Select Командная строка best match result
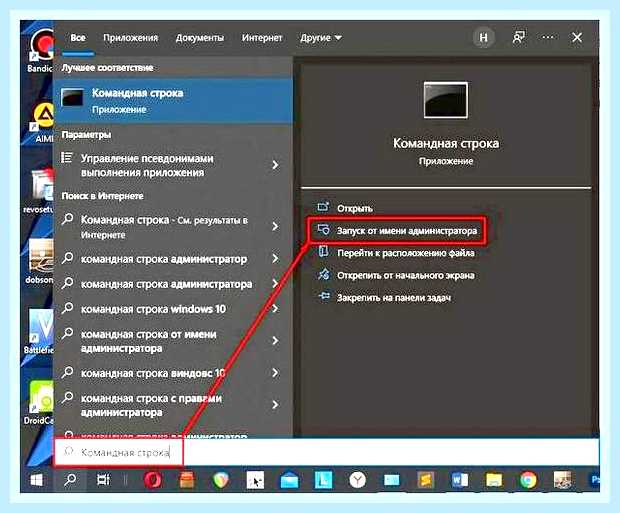Image resolution: width=620 pixels, height=513 pixels. (x=173, y=101)
